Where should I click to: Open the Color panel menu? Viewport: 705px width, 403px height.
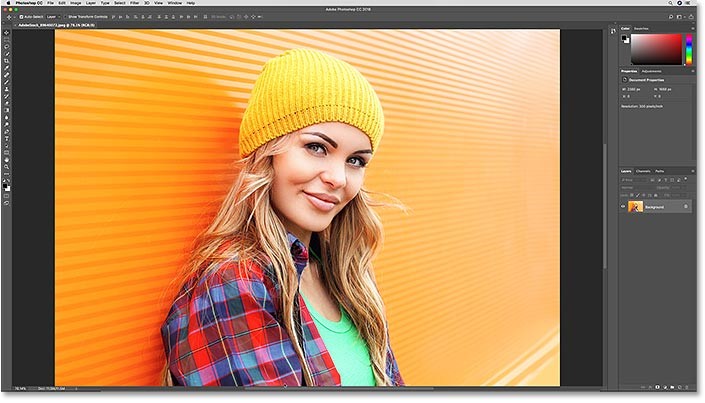(693, 29)
